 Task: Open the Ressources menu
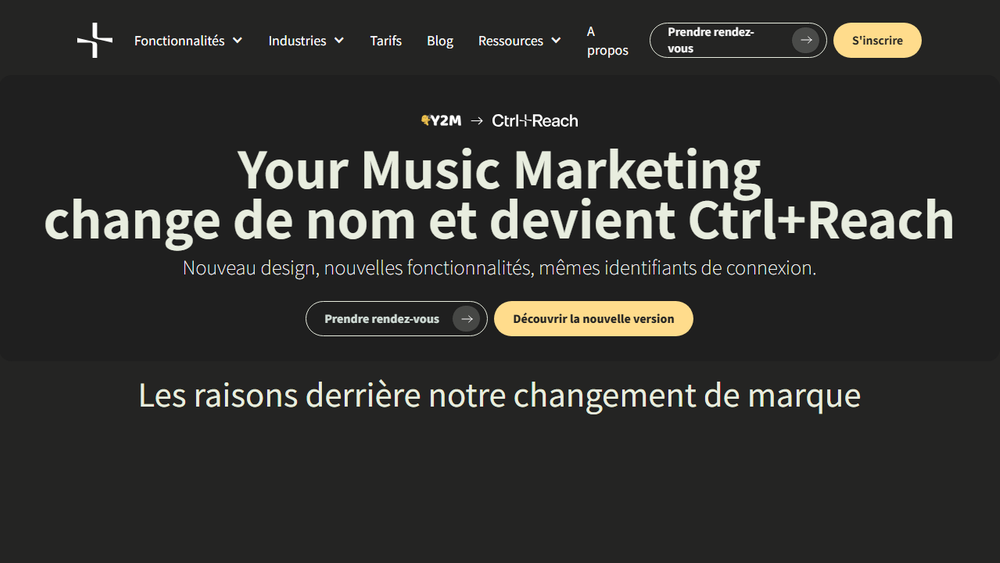coord(511,40)
